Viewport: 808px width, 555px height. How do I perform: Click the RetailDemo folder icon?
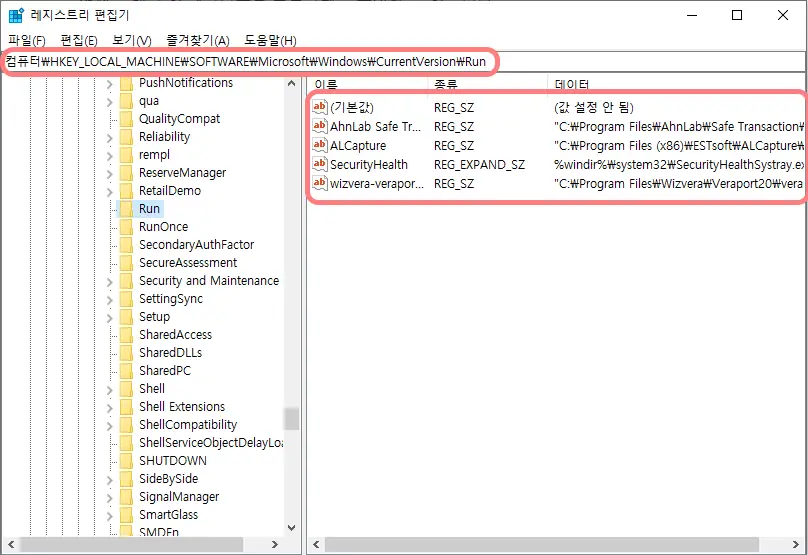tap(126, 191)
